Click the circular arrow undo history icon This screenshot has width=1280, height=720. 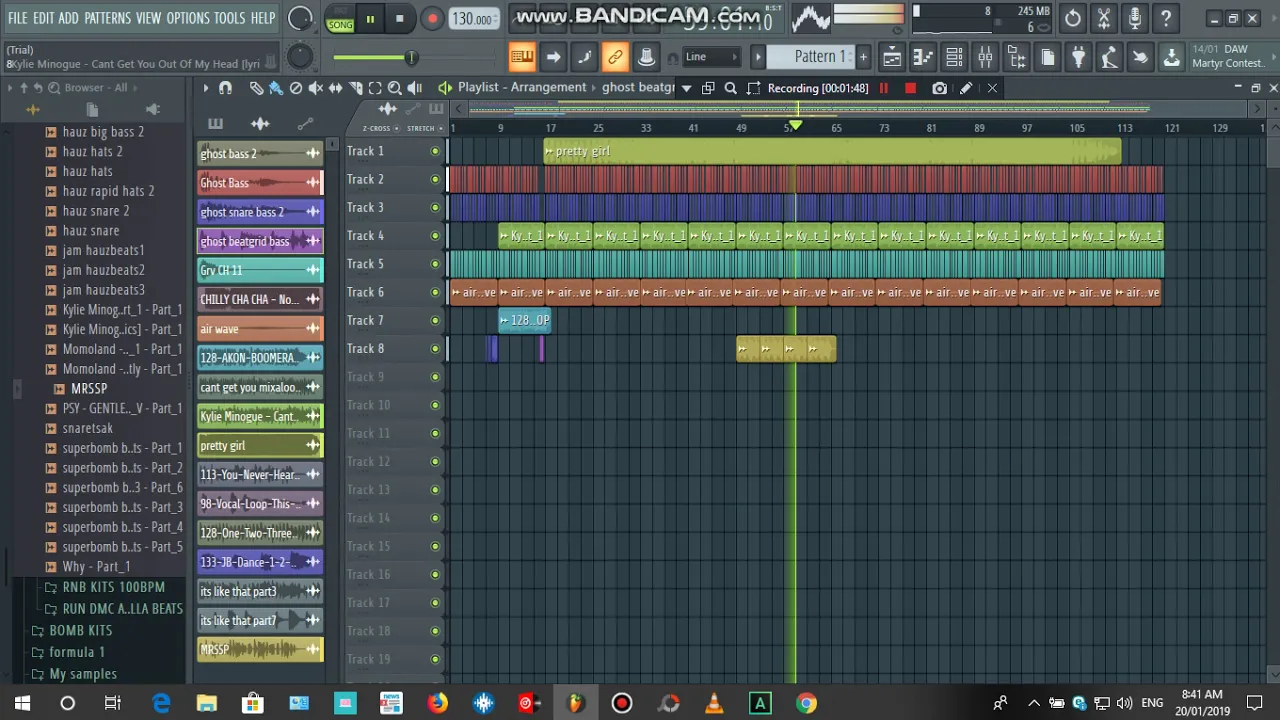tap(1072, 18)
